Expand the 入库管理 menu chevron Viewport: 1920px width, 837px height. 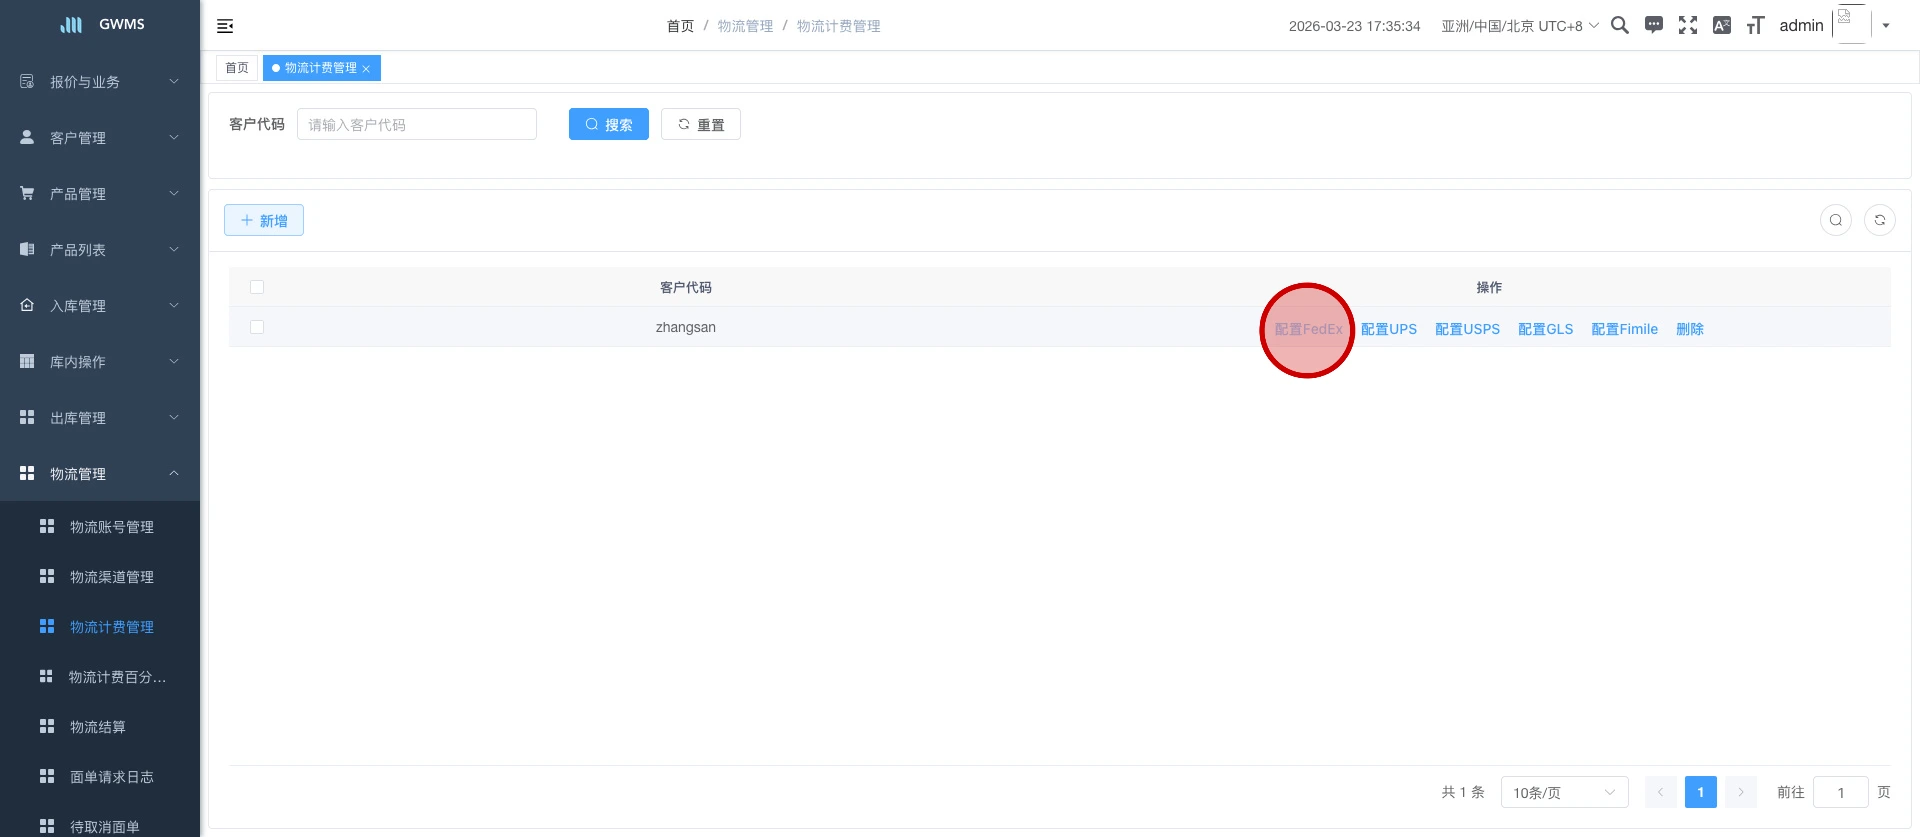(174, 305)
